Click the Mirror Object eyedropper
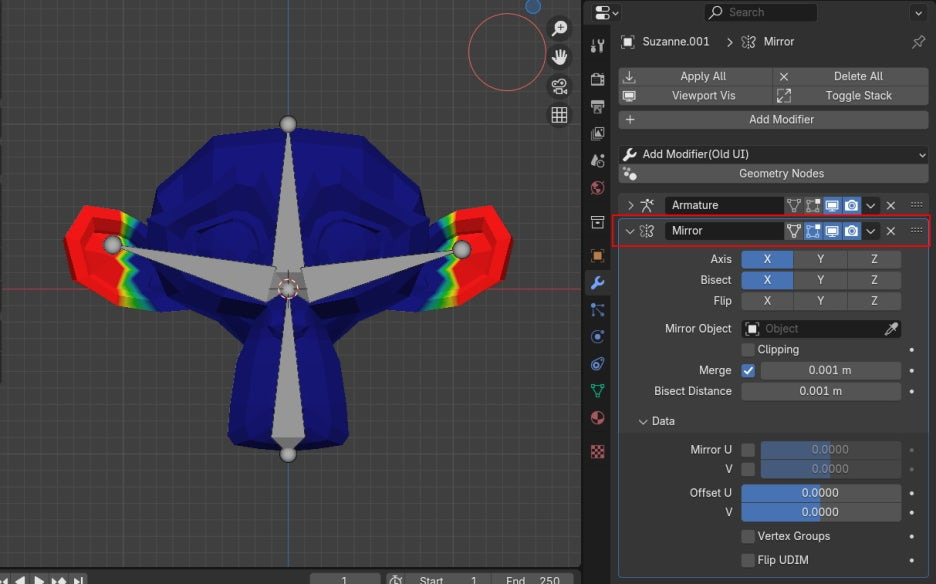 [x=891, y=329]
